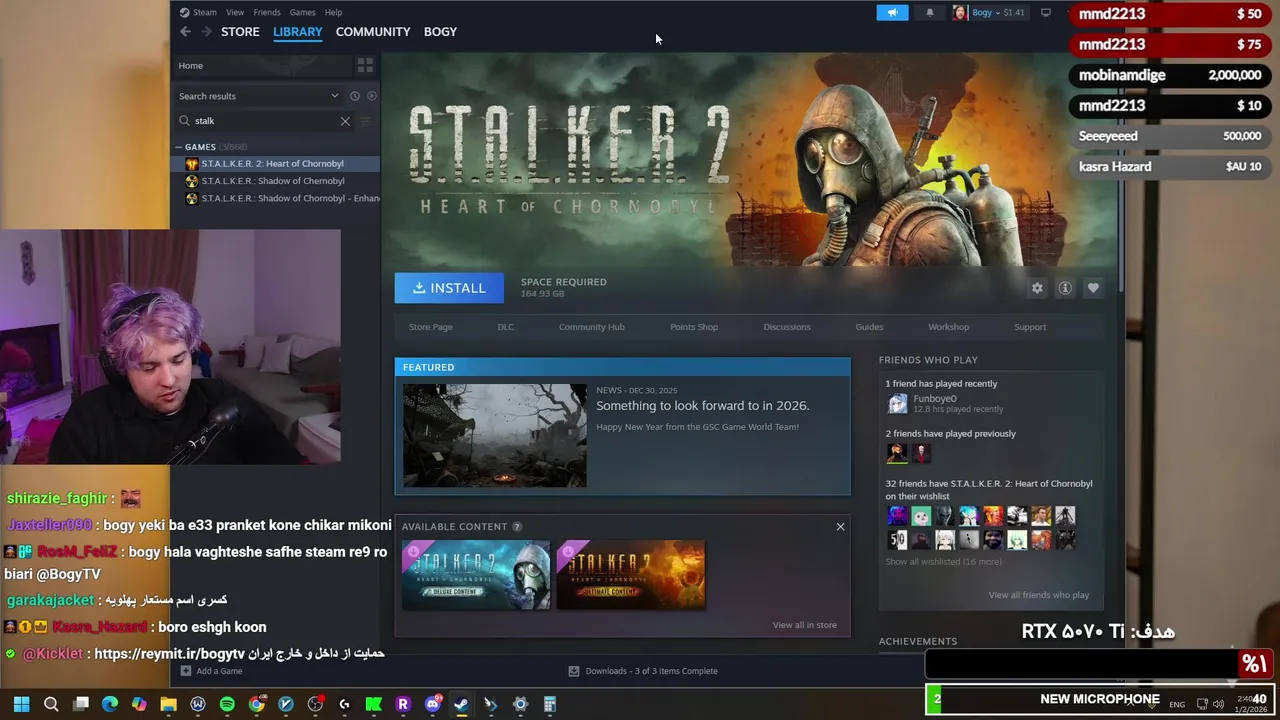Open the Support tab
This screenshot has width=1280, height=720.
tap(1030, 327)
